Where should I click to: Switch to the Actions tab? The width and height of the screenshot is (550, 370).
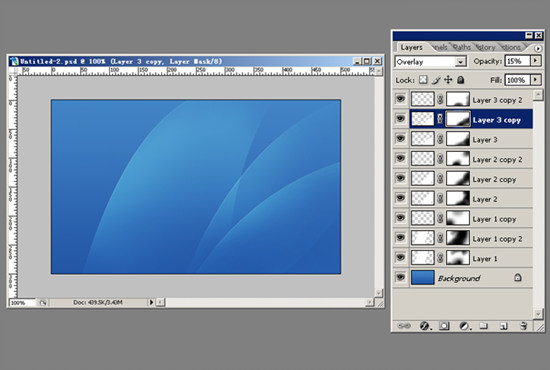click(x=511, y=47)
